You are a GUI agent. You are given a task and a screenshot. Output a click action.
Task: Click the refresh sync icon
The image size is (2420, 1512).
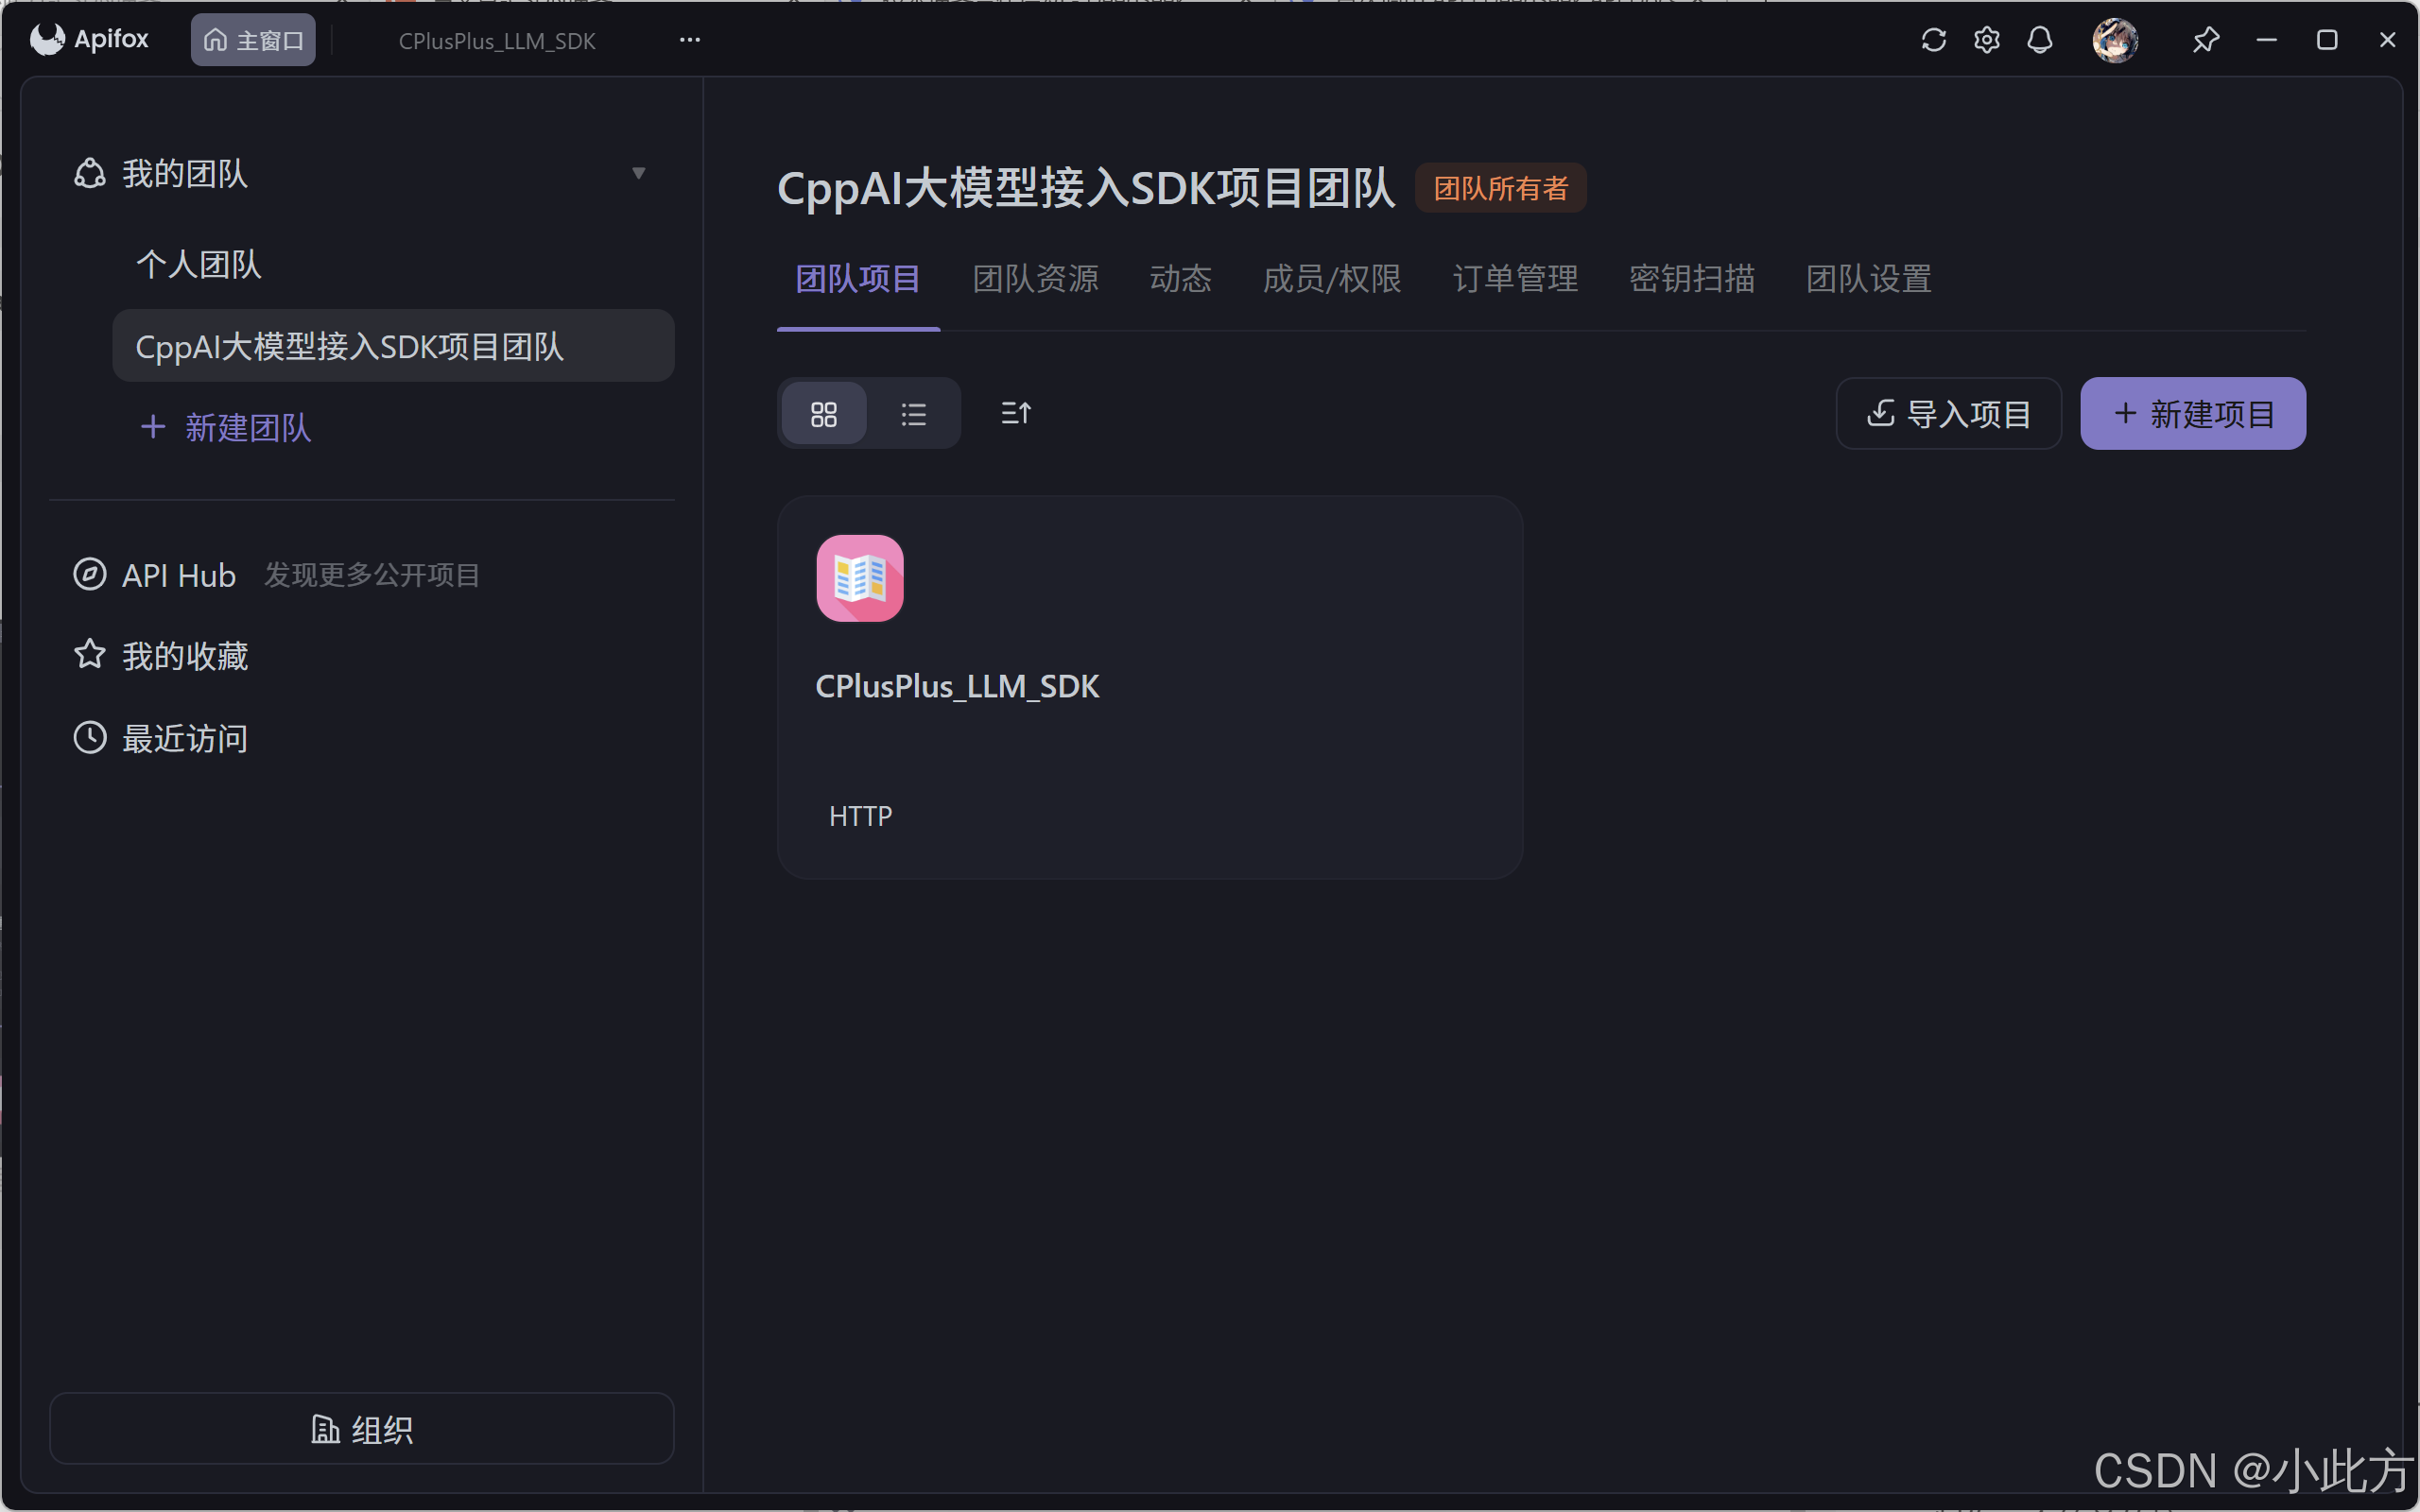pos(1933,40)
